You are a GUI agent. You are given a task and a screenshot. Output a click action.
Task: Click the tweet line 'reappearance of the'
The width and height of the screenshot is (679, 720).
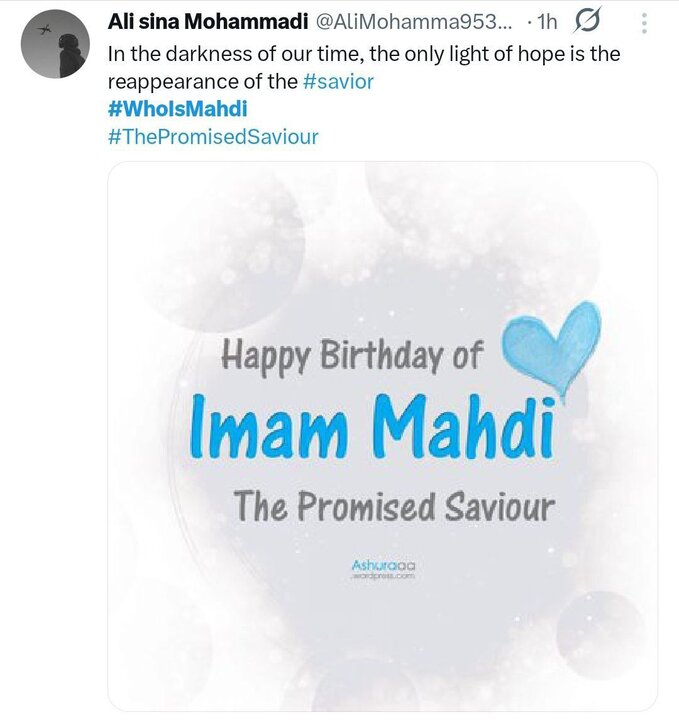coord(202,82)
